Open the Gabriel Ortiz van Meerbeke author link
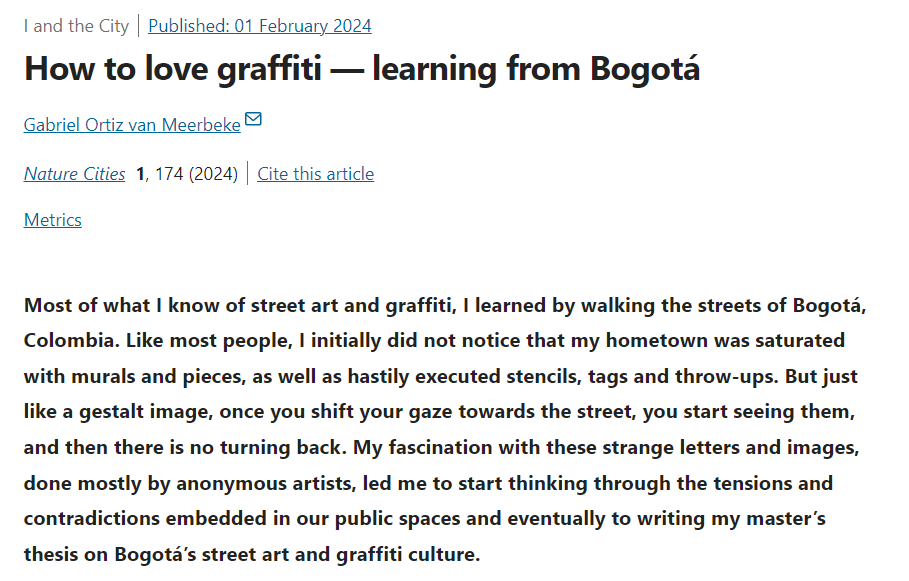The width and height of the screenshot is (909, 581). pyautogui.click(x=132, y=125)
